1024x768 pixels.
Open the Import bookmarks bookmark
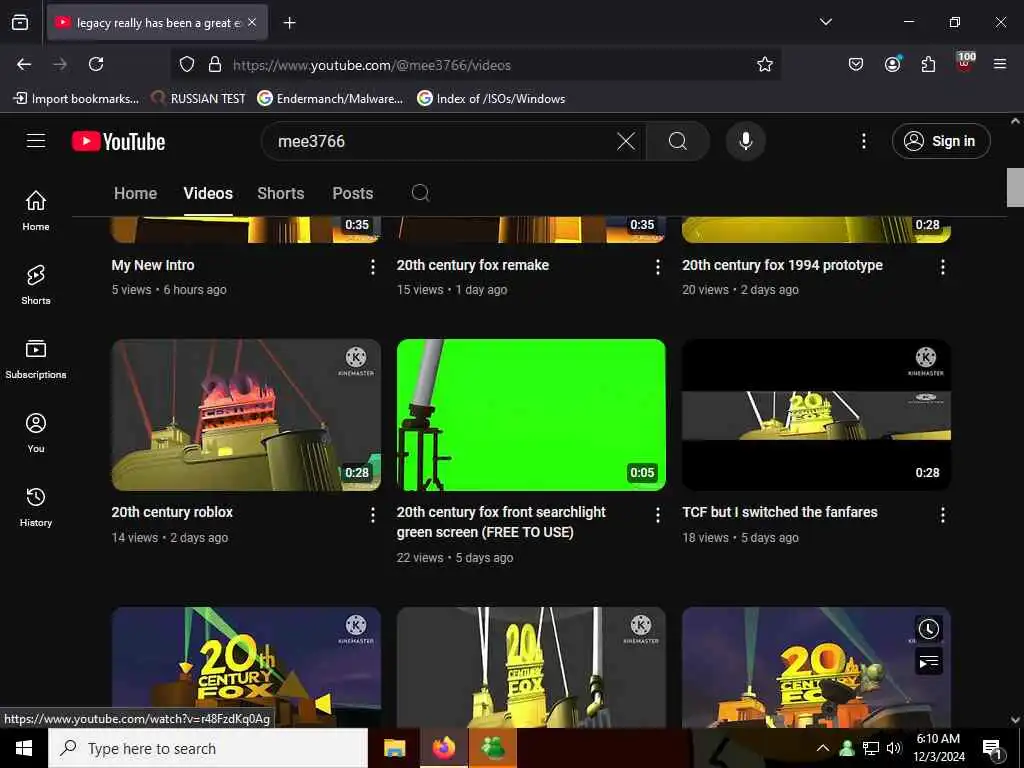(x=76, y=99)
